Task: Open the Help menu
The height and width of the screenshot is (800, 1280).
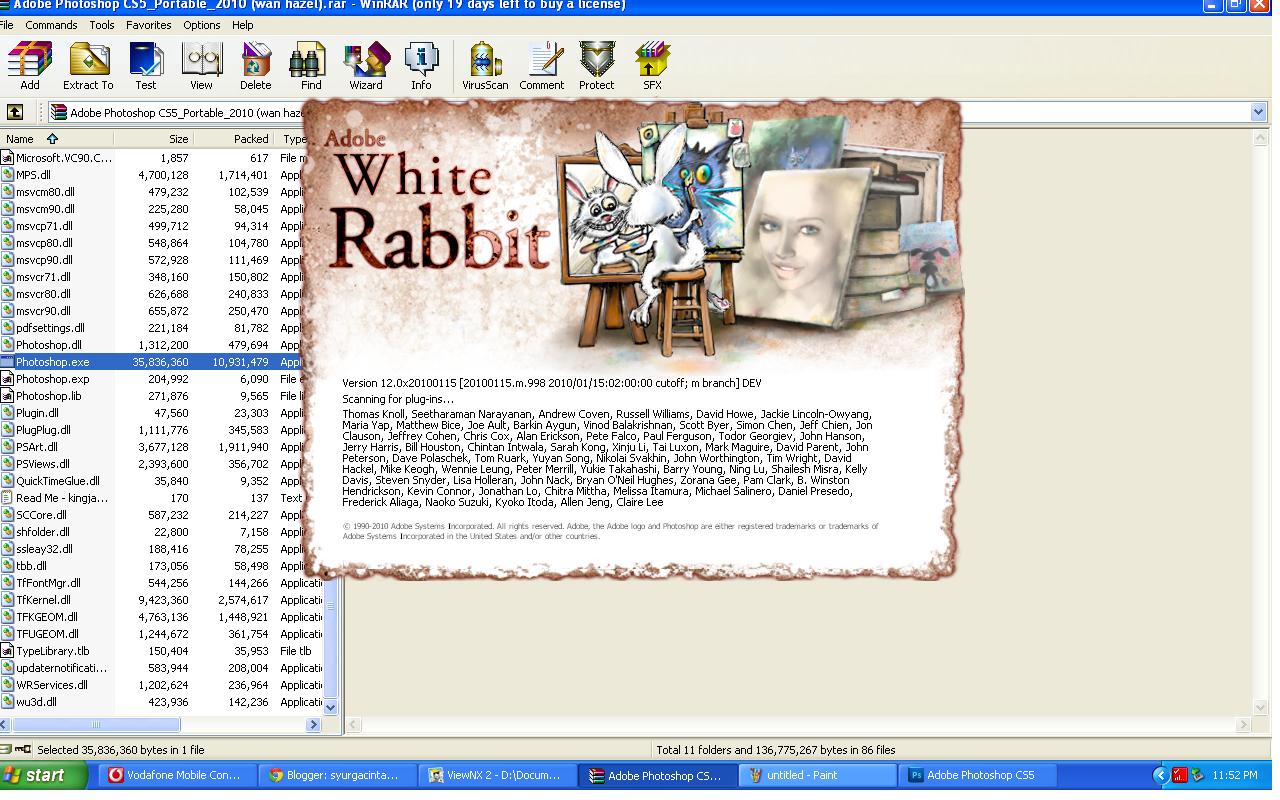Action: pos(243,25)
